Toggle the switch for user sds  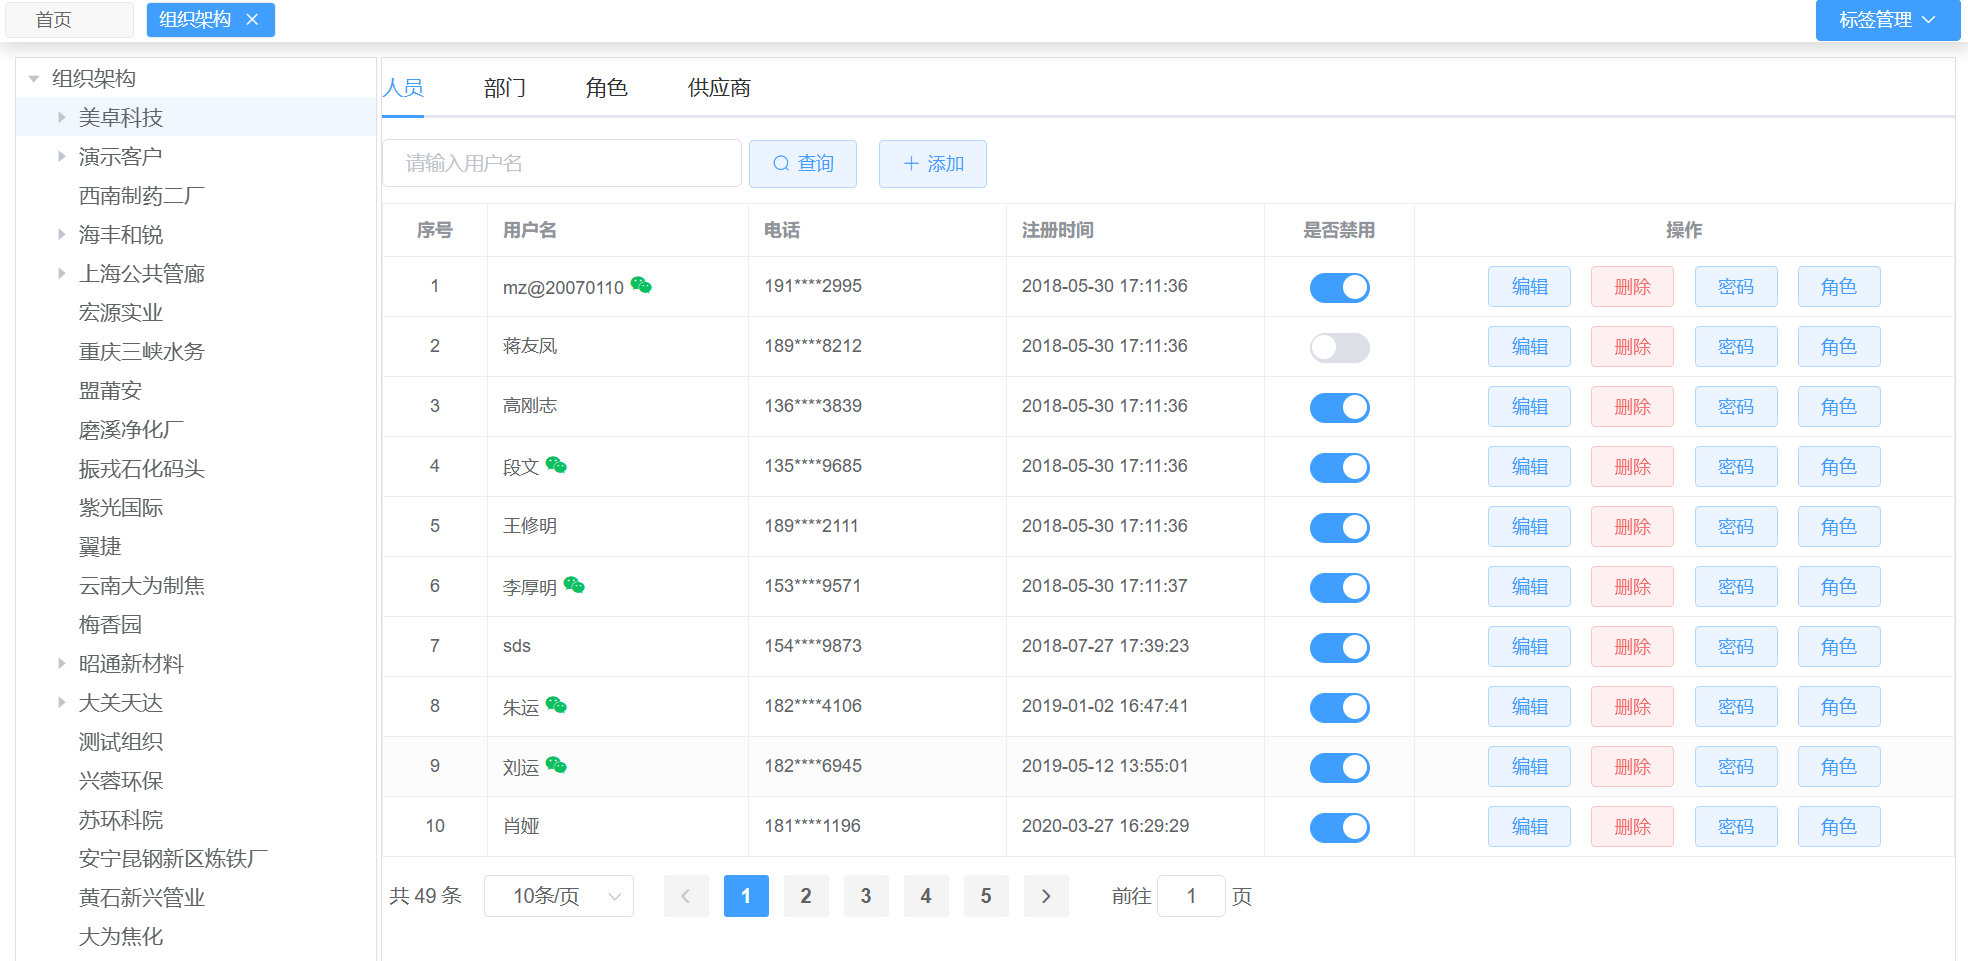tap(1339, 647)
